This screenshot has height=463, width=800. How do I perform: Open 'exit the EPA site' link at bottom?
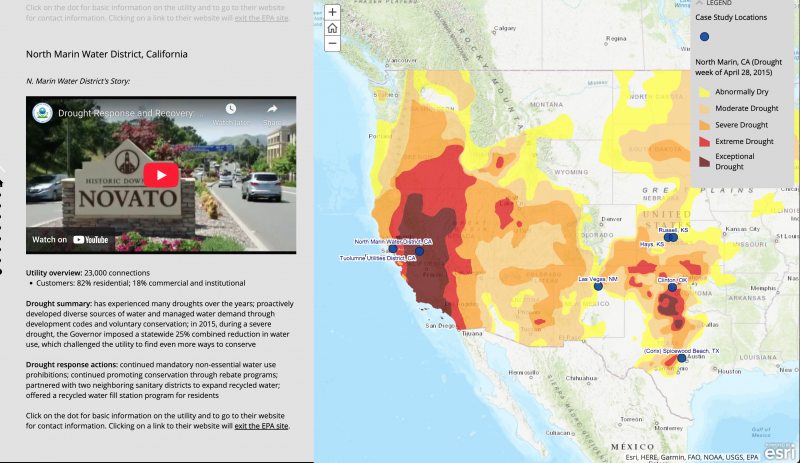pyautogui.click(x=261, y=426)
